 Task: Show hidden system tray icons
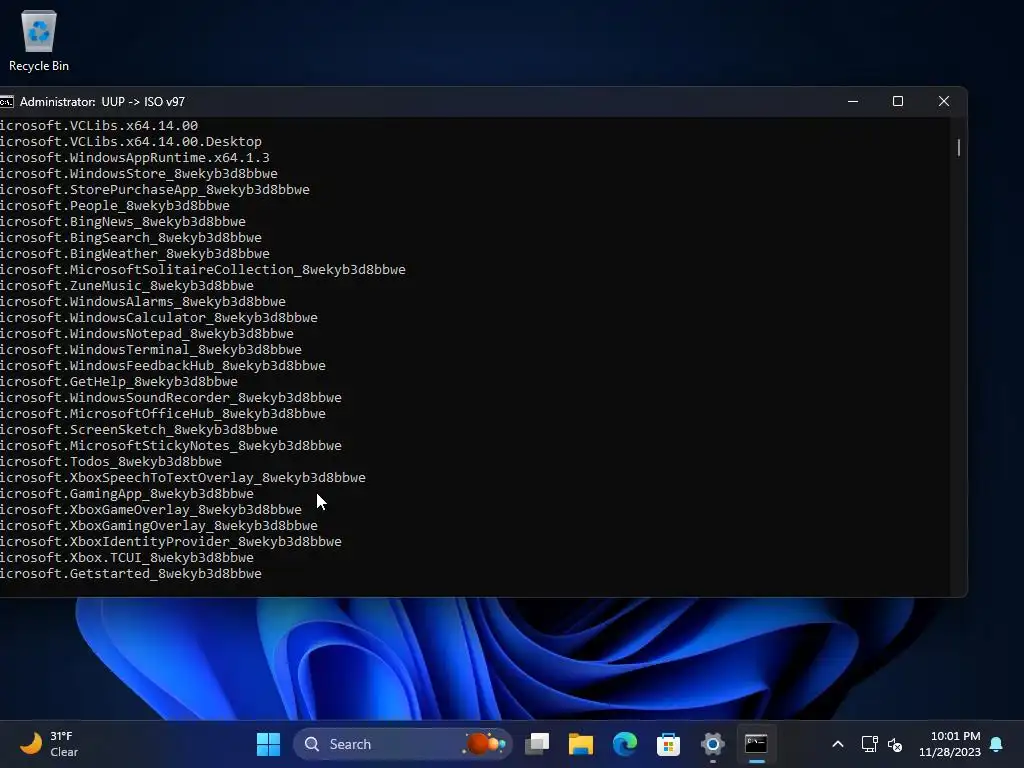tap(838, 744)
